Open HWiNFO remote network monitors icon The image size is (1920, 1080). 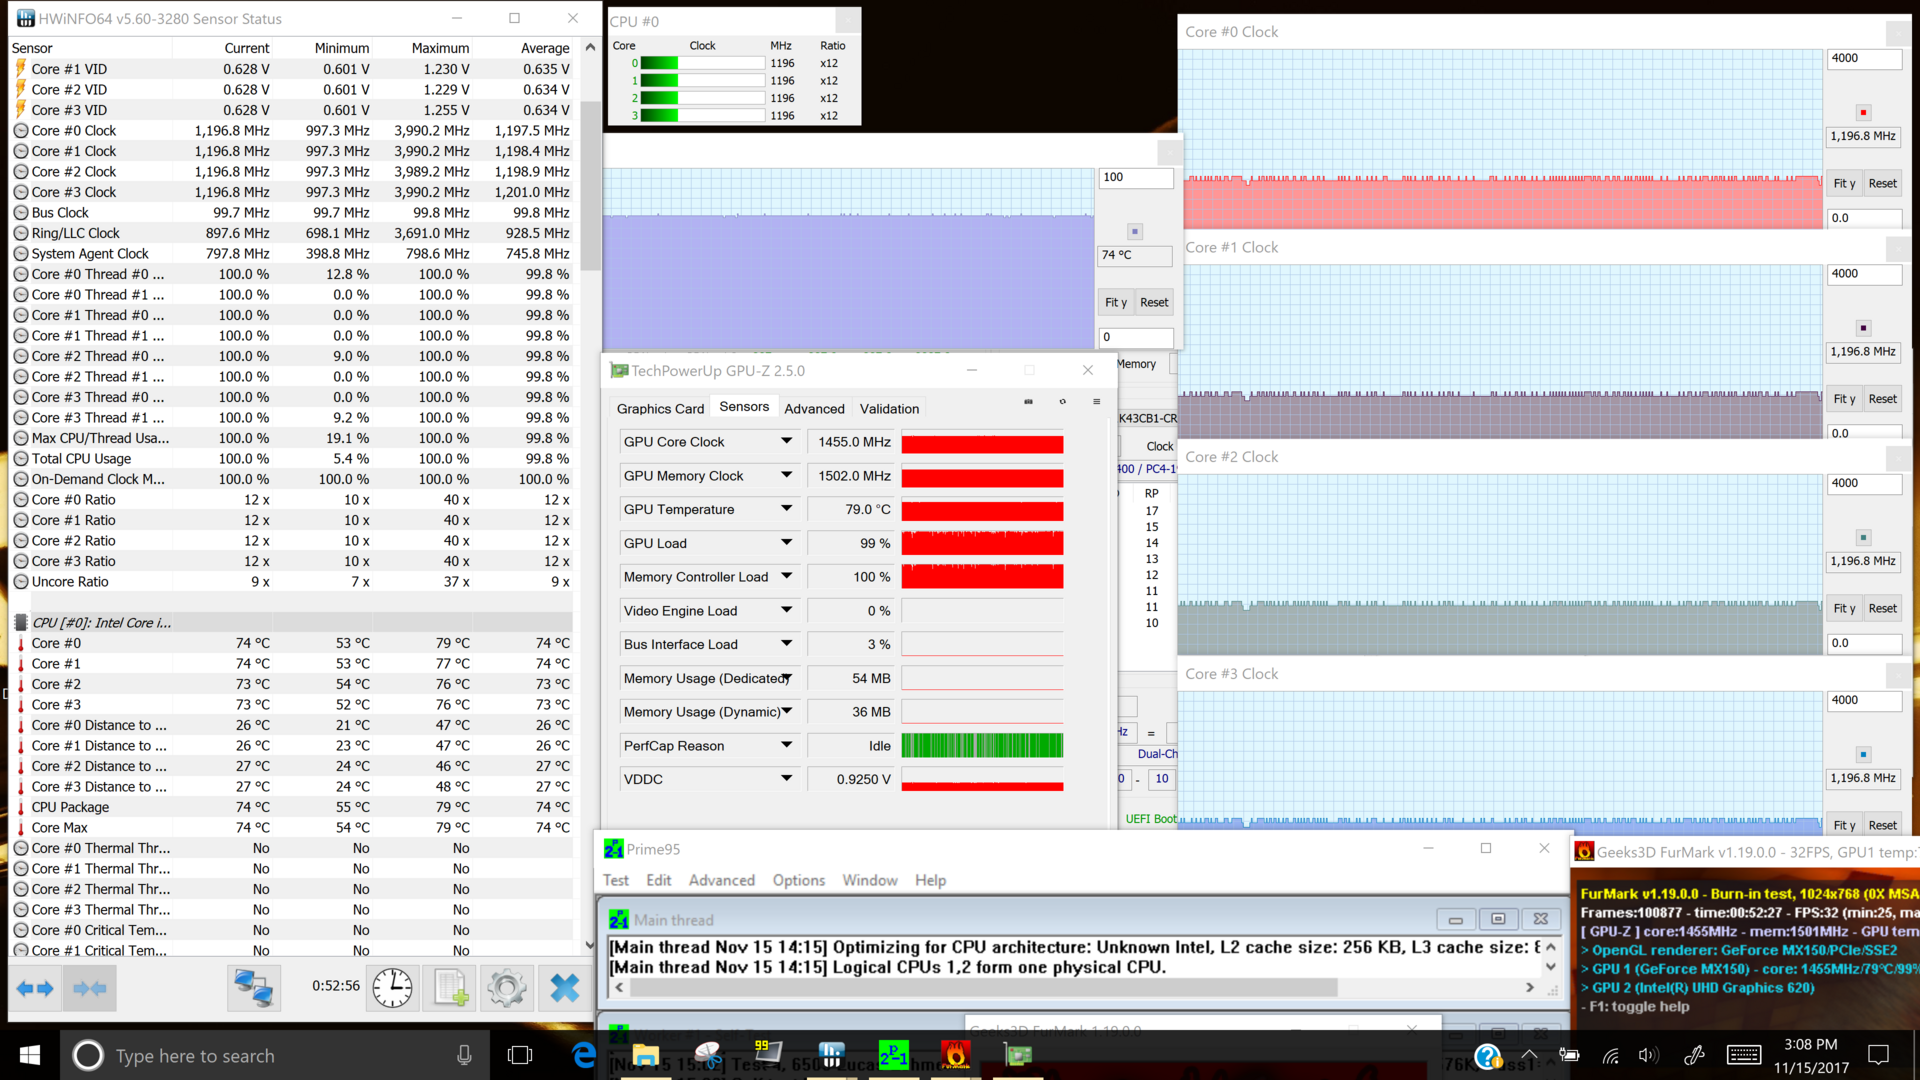(253, 989)
